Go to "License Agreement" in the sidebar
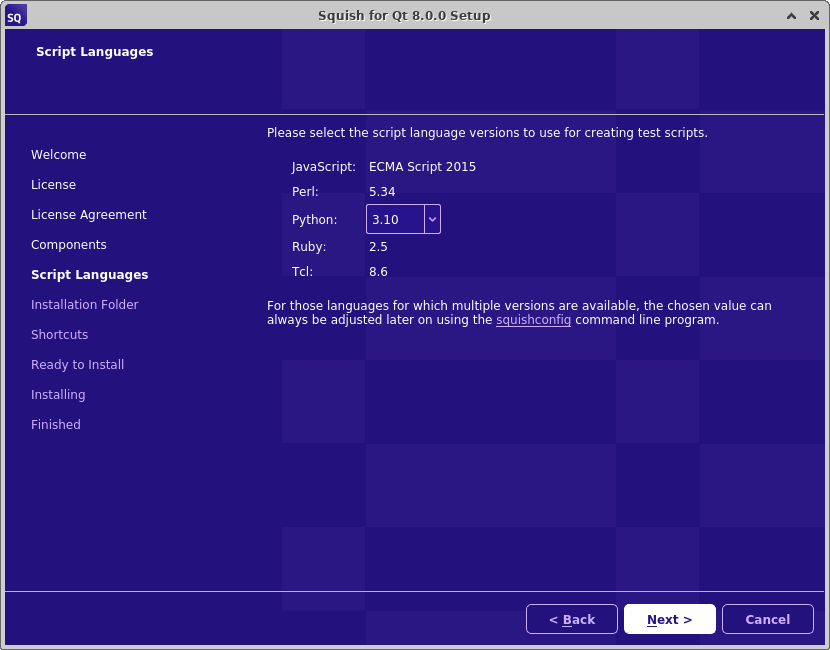The height and width of the screenshot is (650, 830). coord(89,214)
